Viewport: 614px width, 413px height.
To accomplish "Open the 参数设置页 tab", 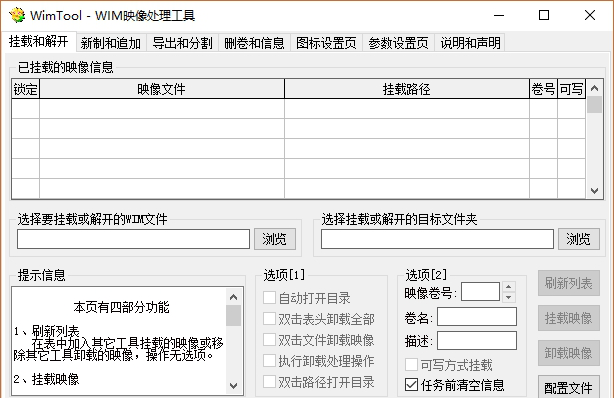I will click(398, 43).
